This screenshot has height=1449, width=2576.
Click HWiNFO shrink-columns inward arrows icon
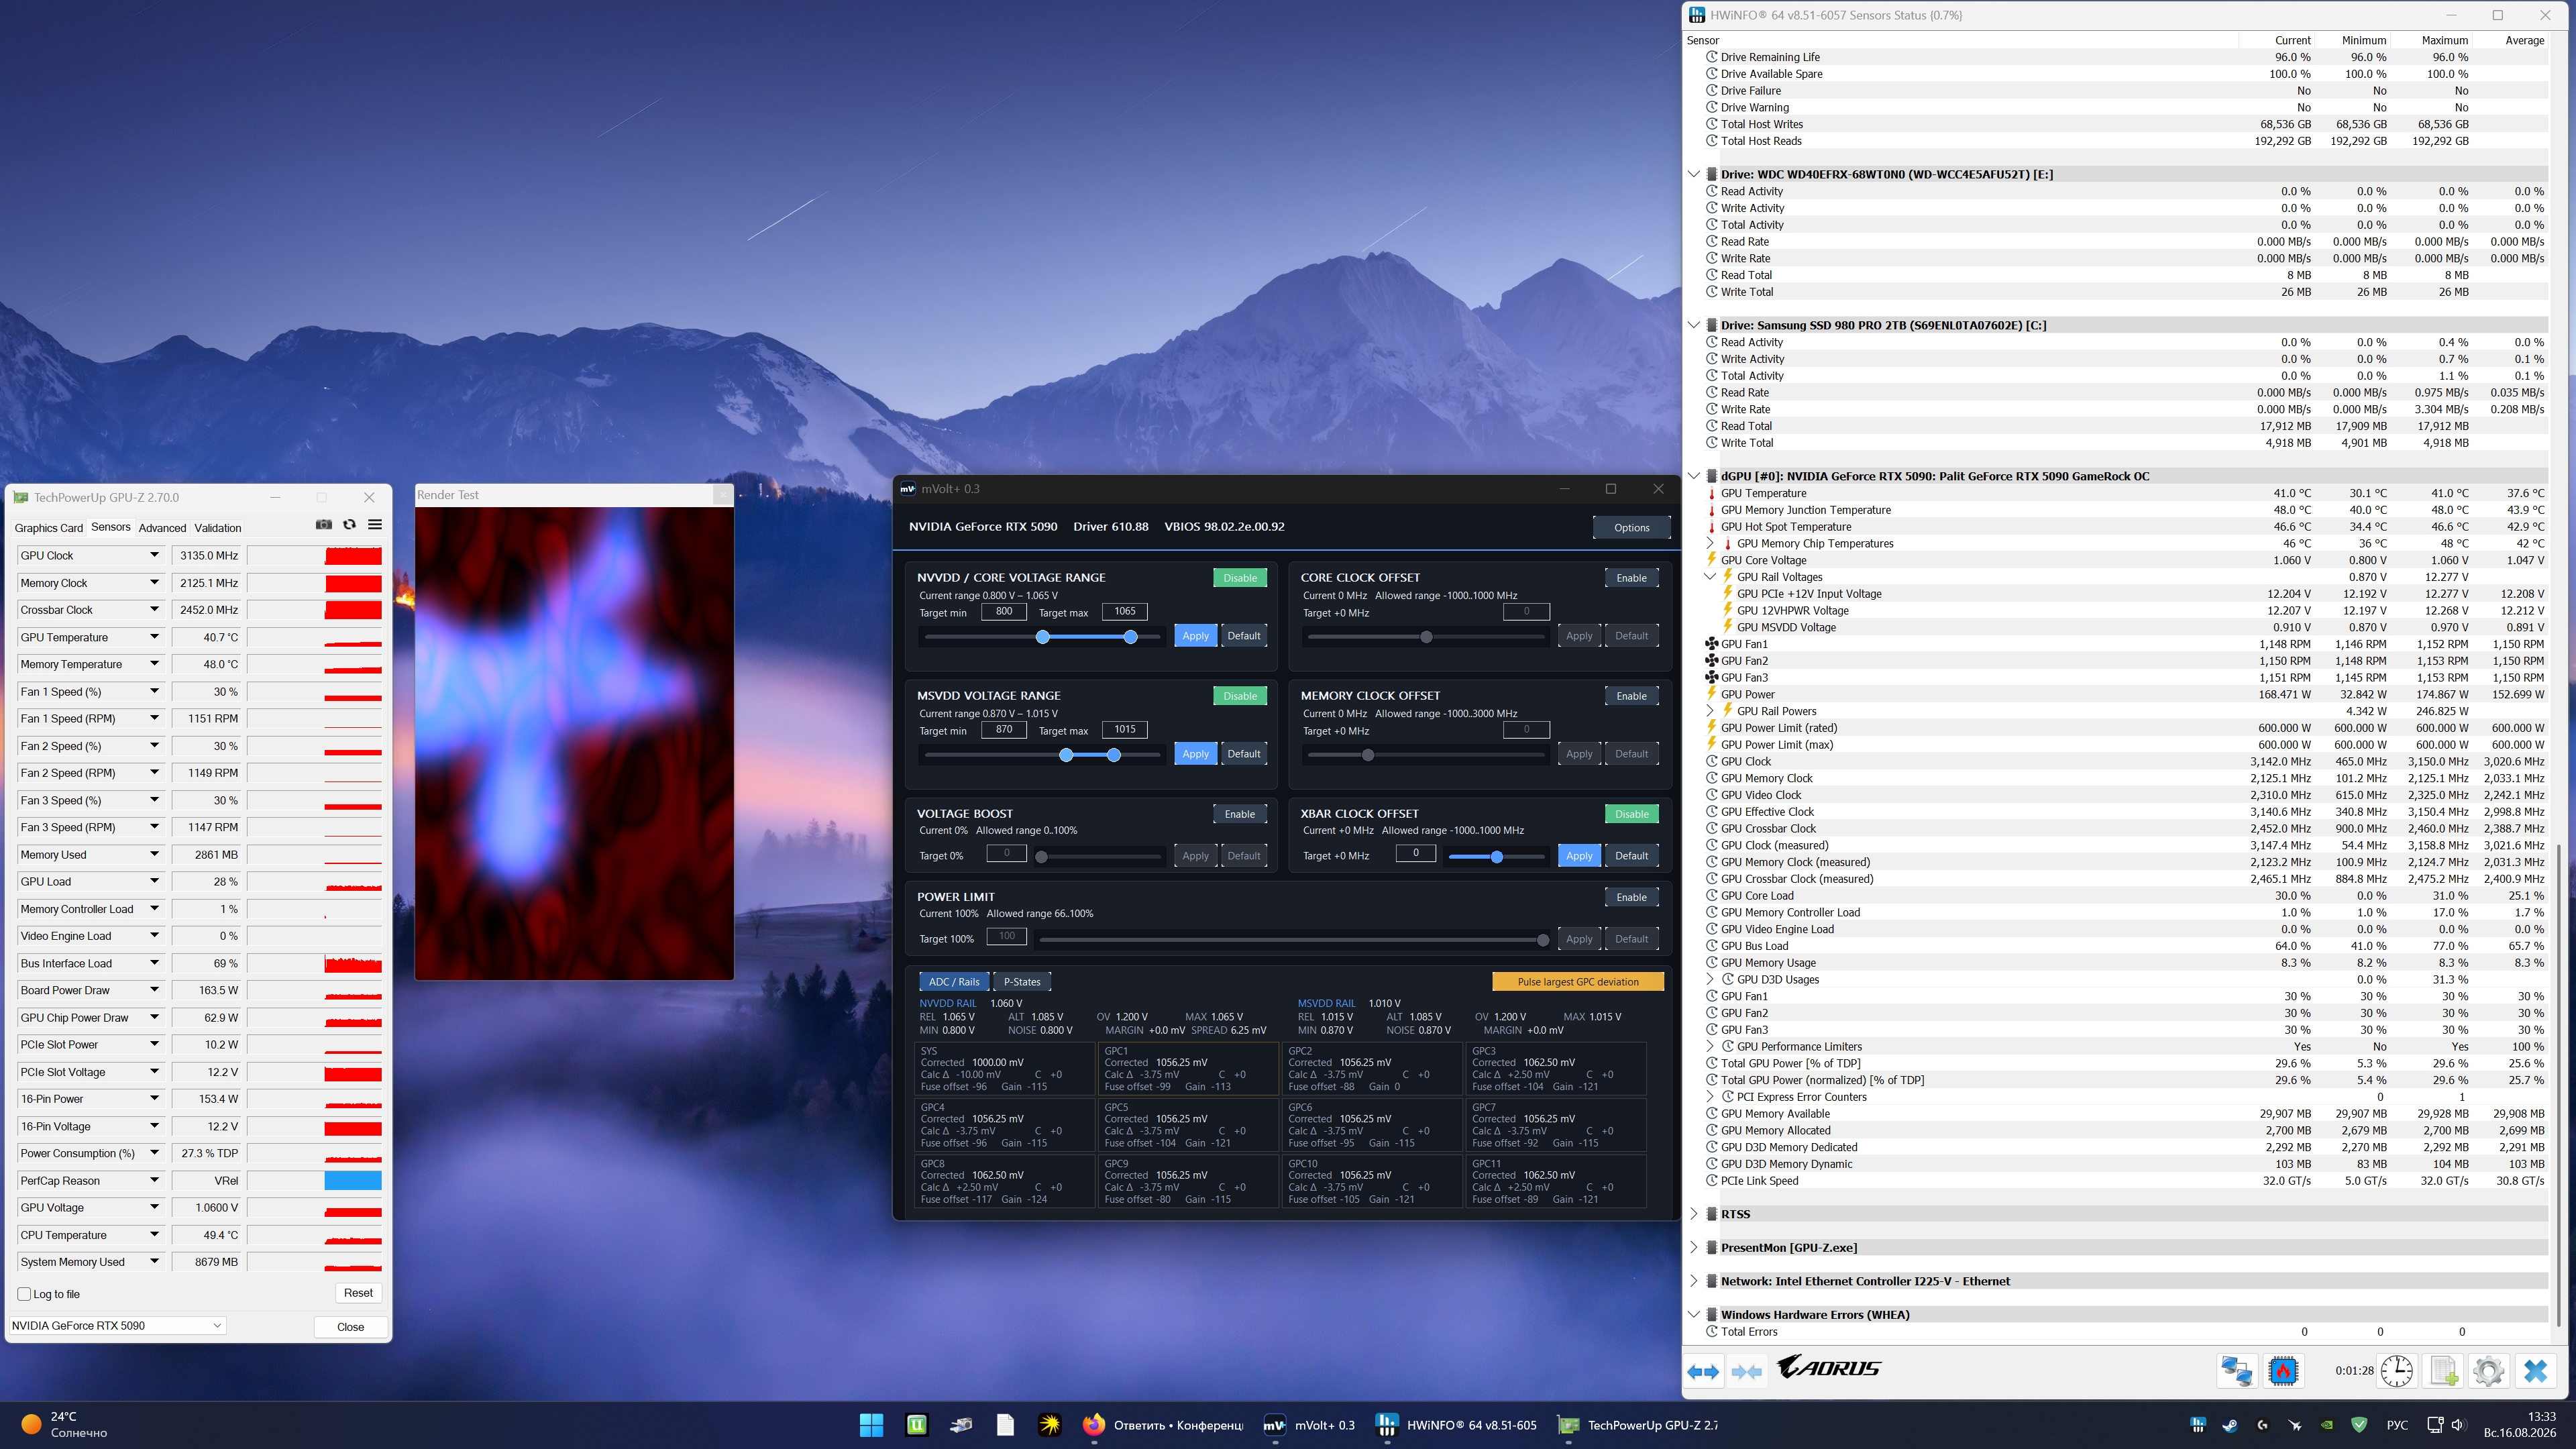1746,1371
